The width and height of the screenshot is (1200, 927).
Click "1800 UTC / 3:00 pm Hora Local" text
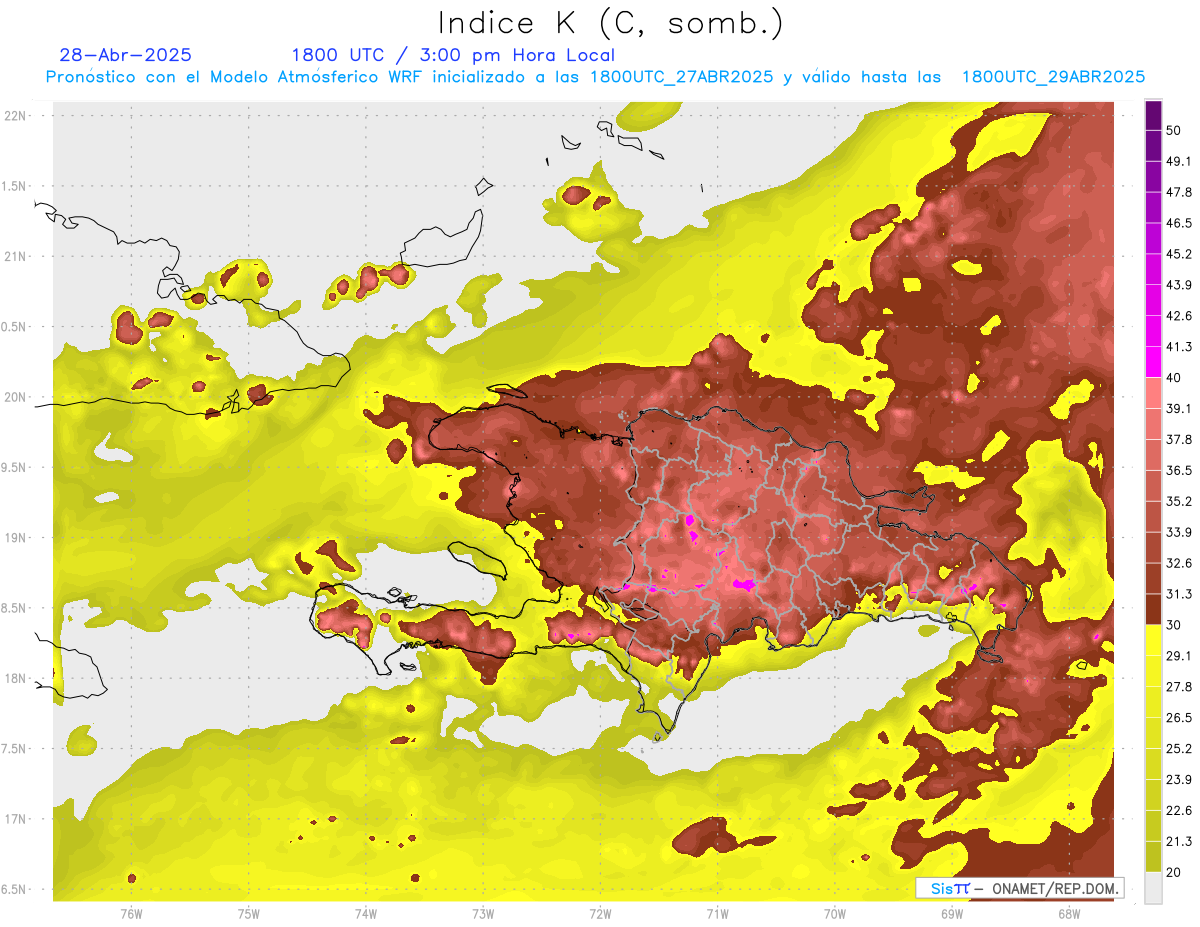(453, 55)
